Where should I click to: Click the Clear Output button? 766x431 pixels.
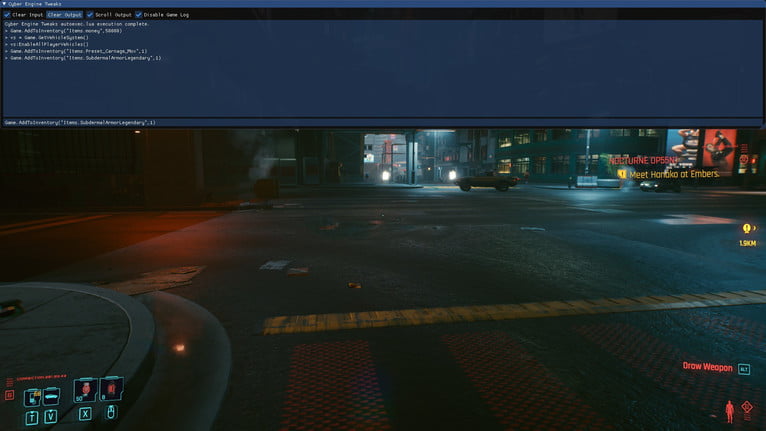pos(64,15)
